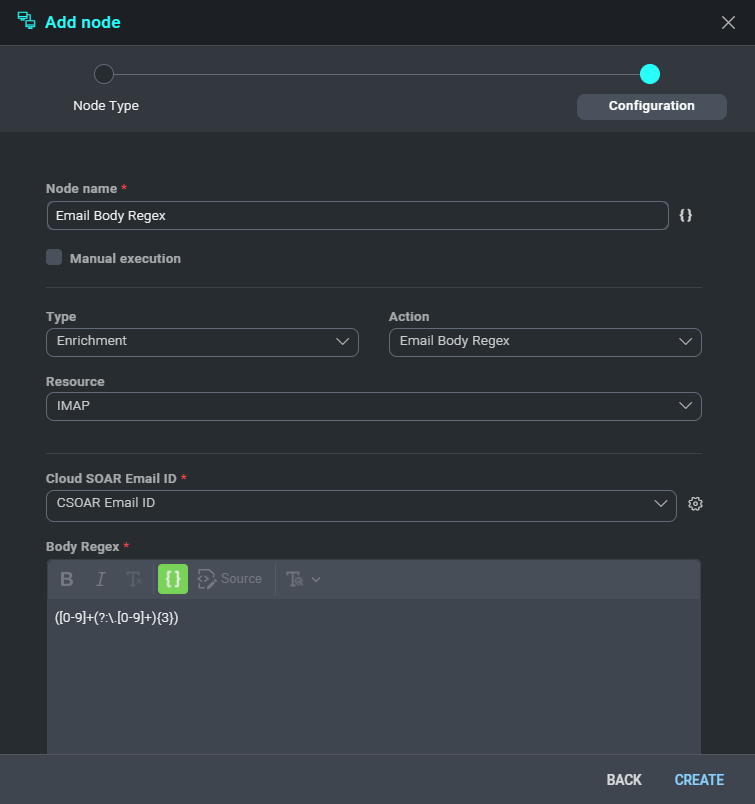Click the BACK button
Screen dimensions: 755x804
(x=624, y=780)
